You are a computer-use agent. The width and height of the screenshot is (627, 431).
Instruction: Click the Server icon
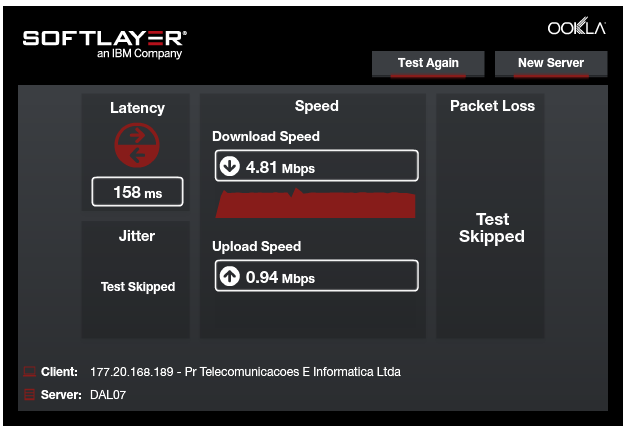29,394
